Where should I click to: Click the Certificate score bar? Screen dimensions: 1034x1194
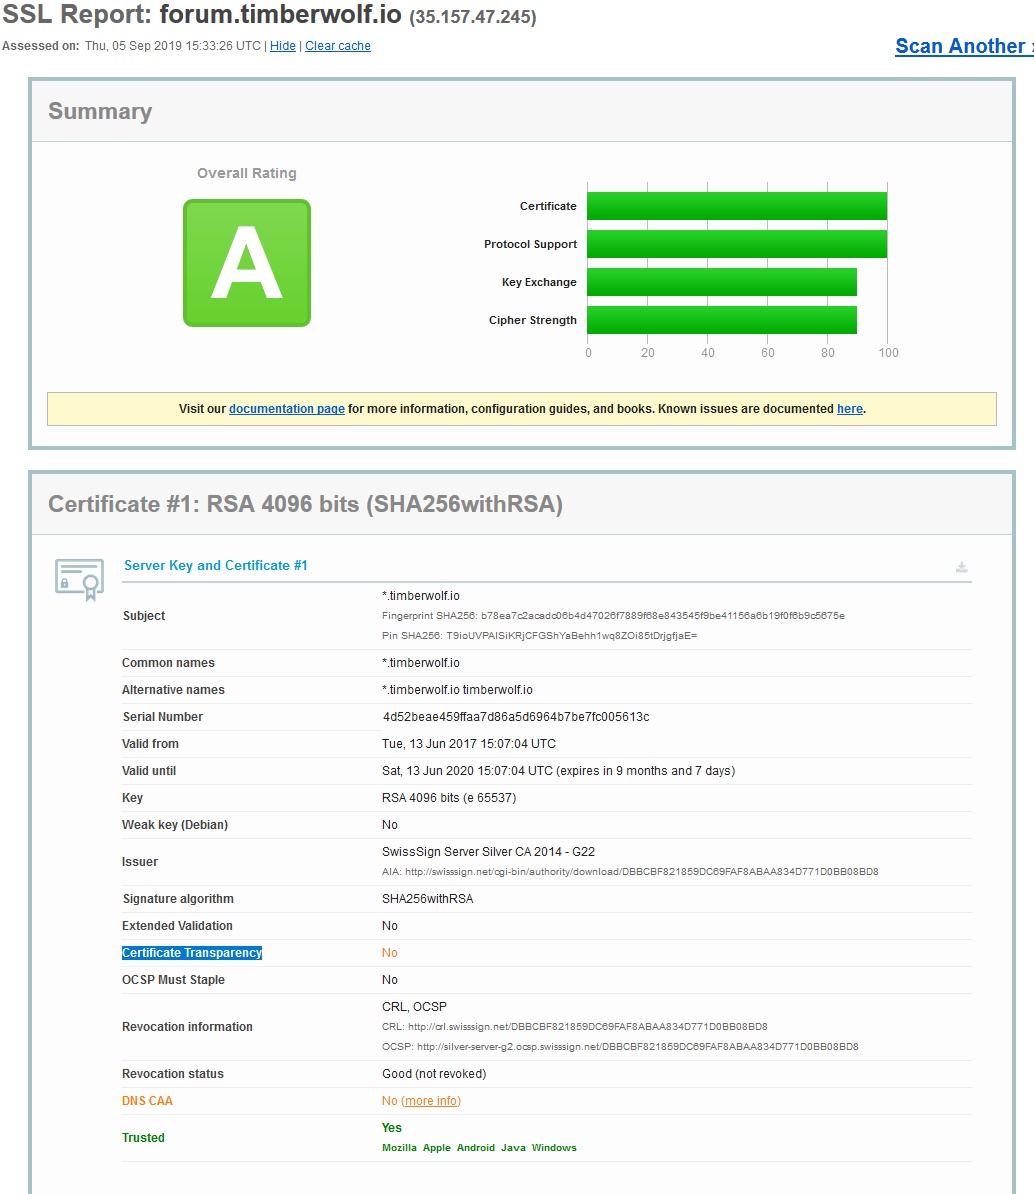736,206
